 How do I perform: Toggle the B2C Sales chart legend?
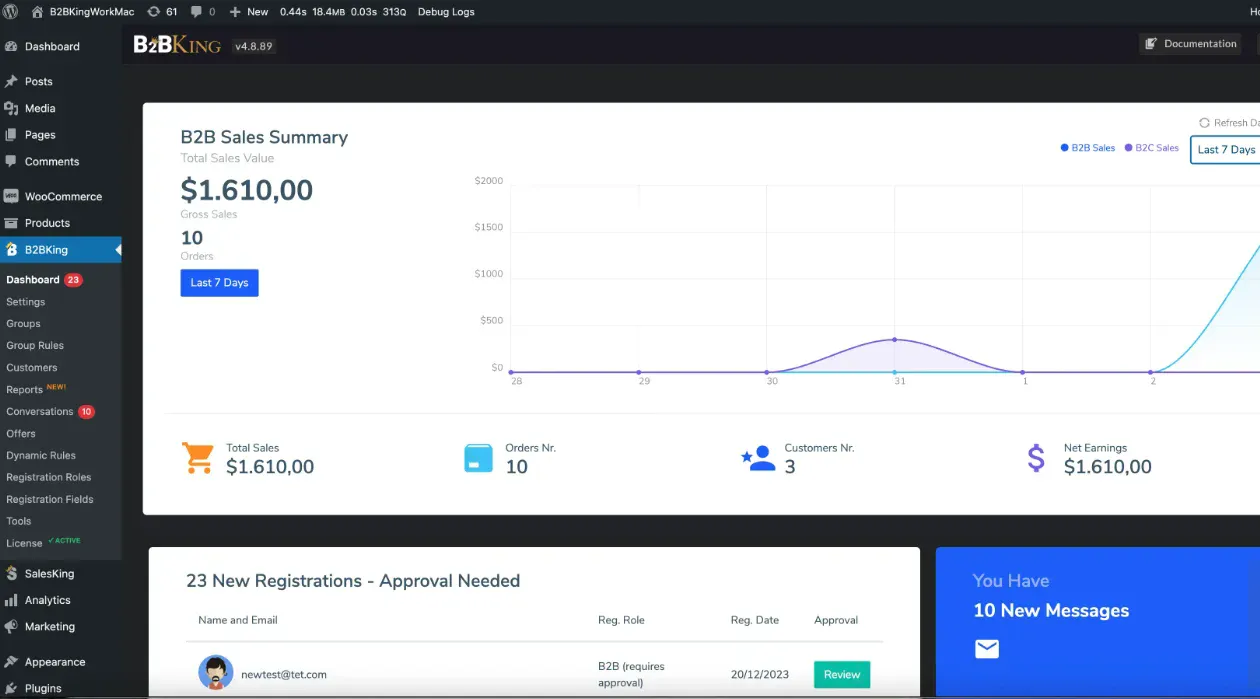point(1151,148)
